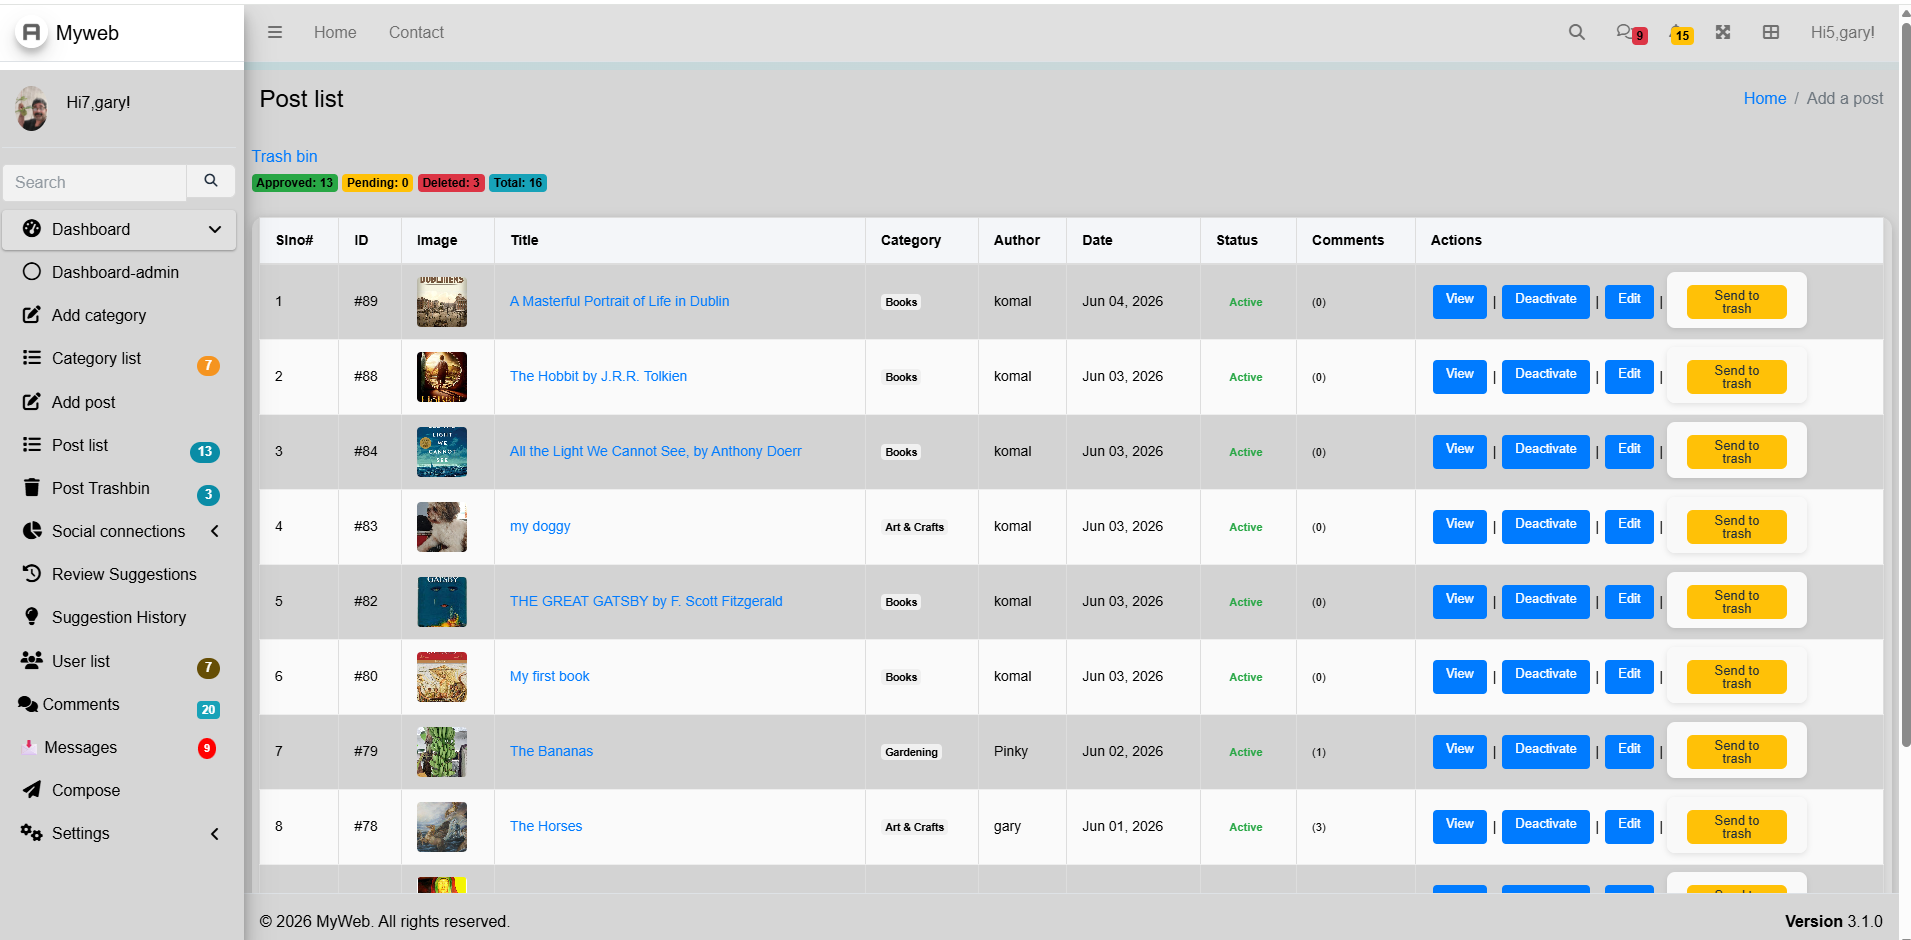Open messages chat icon with badge 9
The width and height of the screenshot is (1911, 940).
click(1631, 33)
